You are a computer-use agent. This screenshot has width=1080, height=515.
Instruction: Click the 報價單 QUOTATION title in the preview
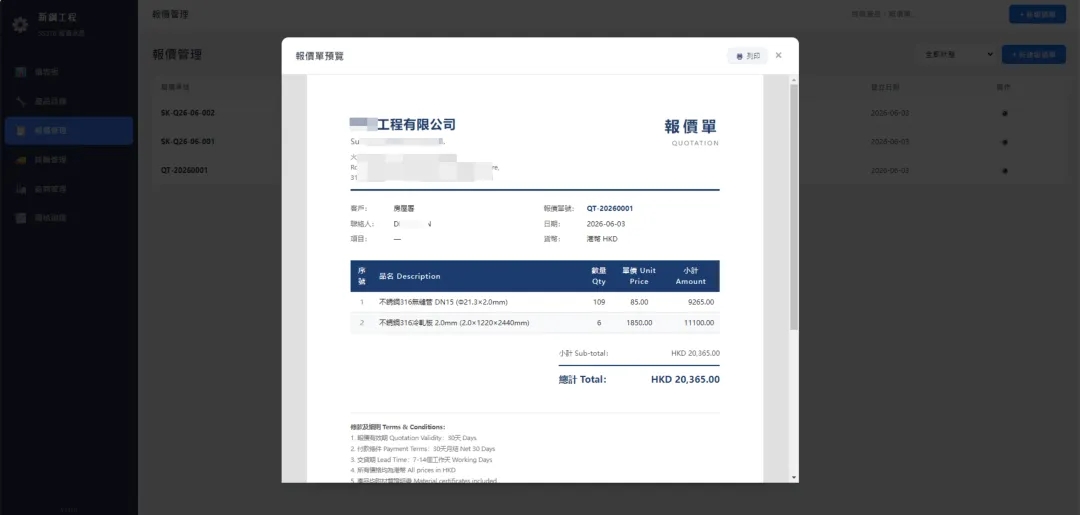(692, 131)
